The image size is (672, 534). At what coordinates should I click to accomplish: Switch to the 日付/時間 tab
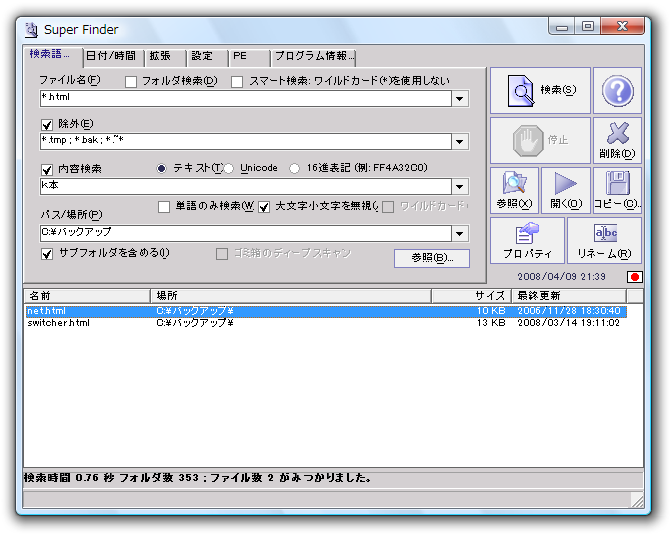[113, 57]
